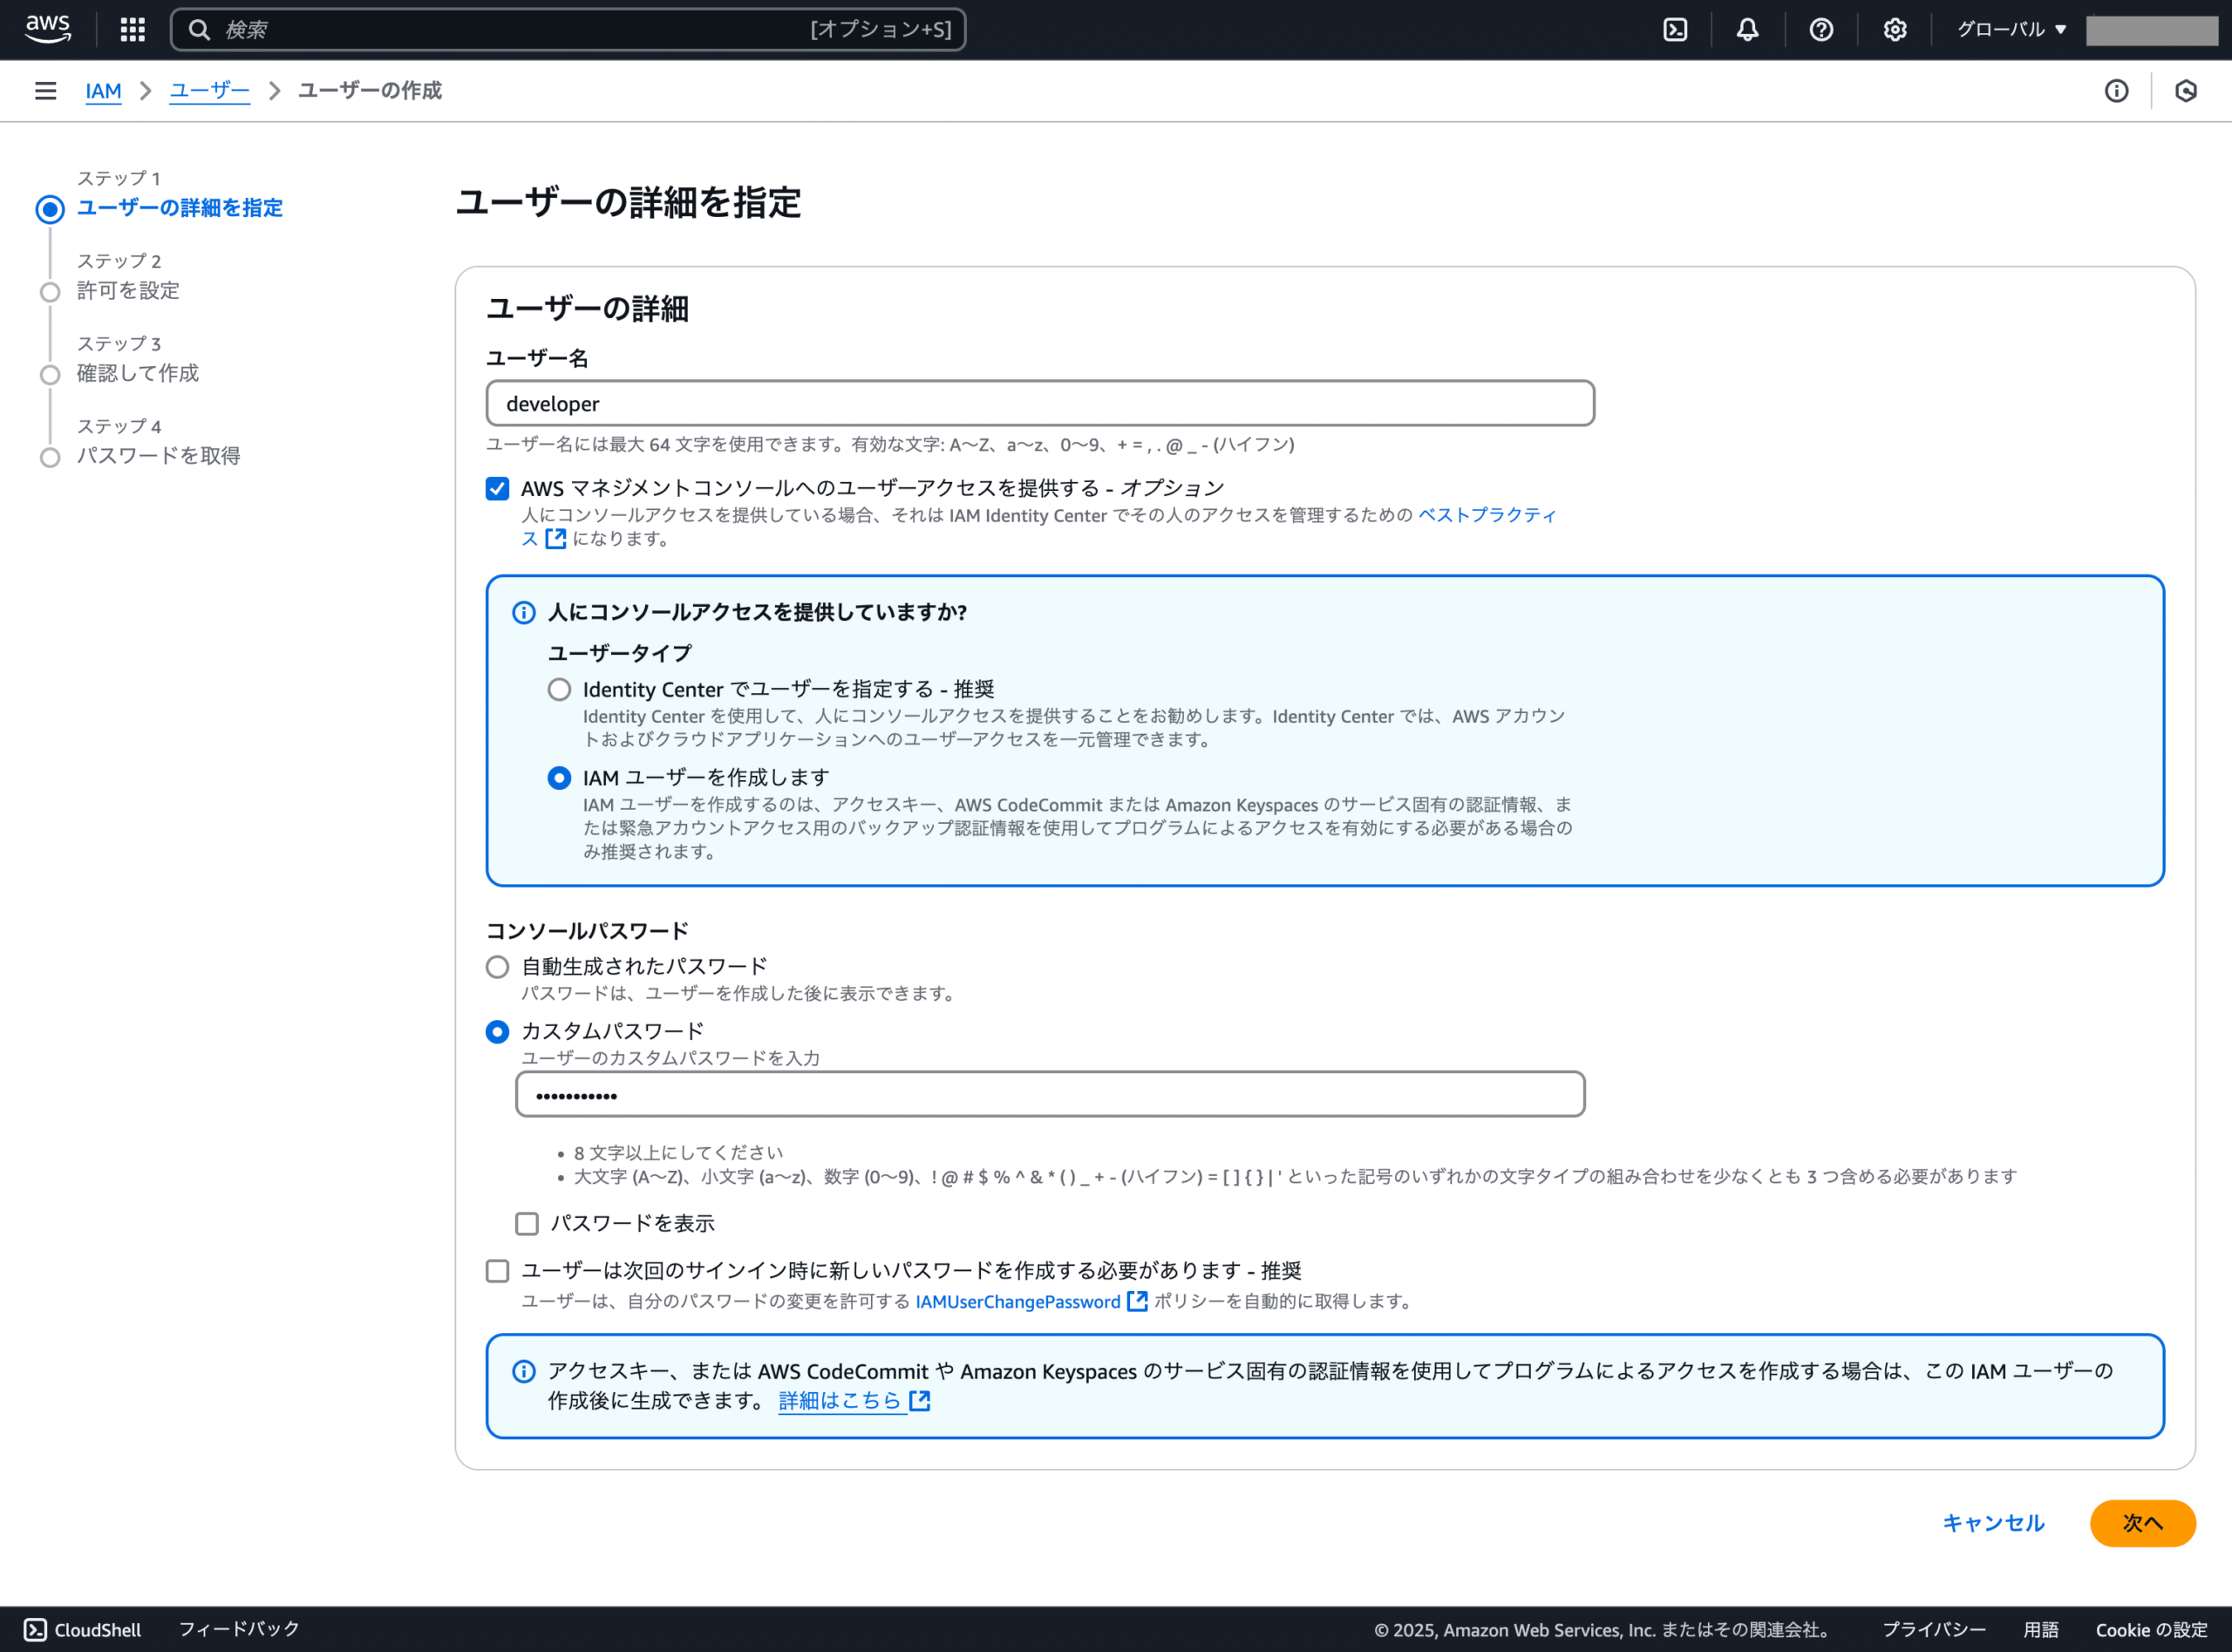Screen dimensions: 2232x1652
Task: Select IAM ユーザーを作成します radio button
Action: pyautogui.click(x=559, y=777)
